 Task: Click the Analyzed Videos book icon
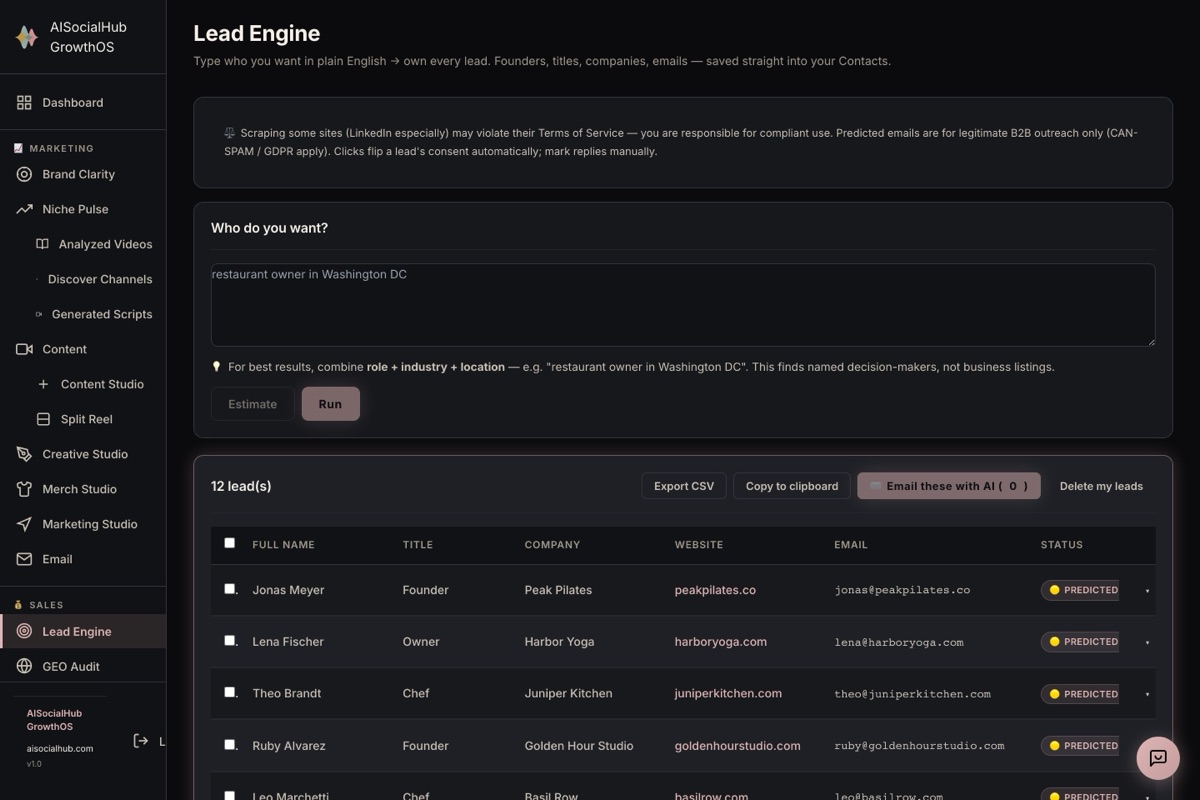(x=42, y=244)
